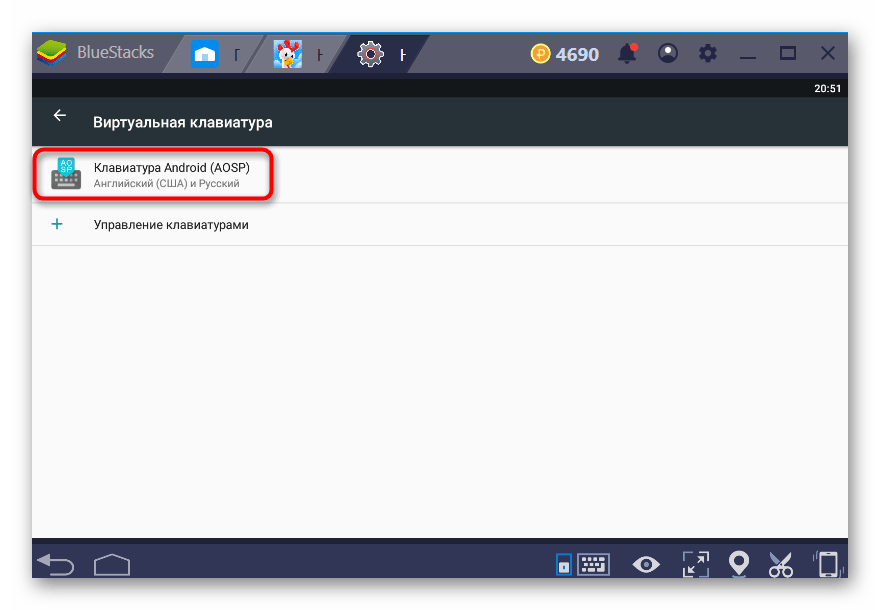The height and width of the screenshot is (610, 880).
Task: Click the plus icon beside Управление клавиатурами
Action: pyautogui.click(x=57, y=224)
